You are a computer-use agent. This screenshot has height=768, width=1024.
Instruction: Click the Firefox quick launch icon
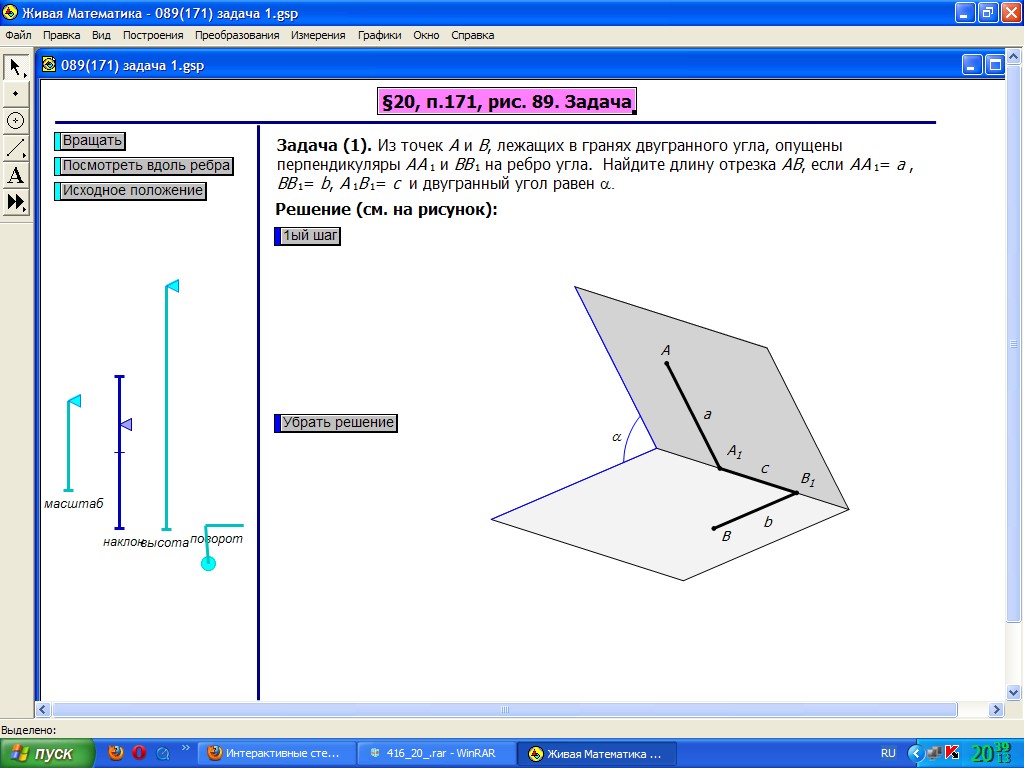click(116, 753)
